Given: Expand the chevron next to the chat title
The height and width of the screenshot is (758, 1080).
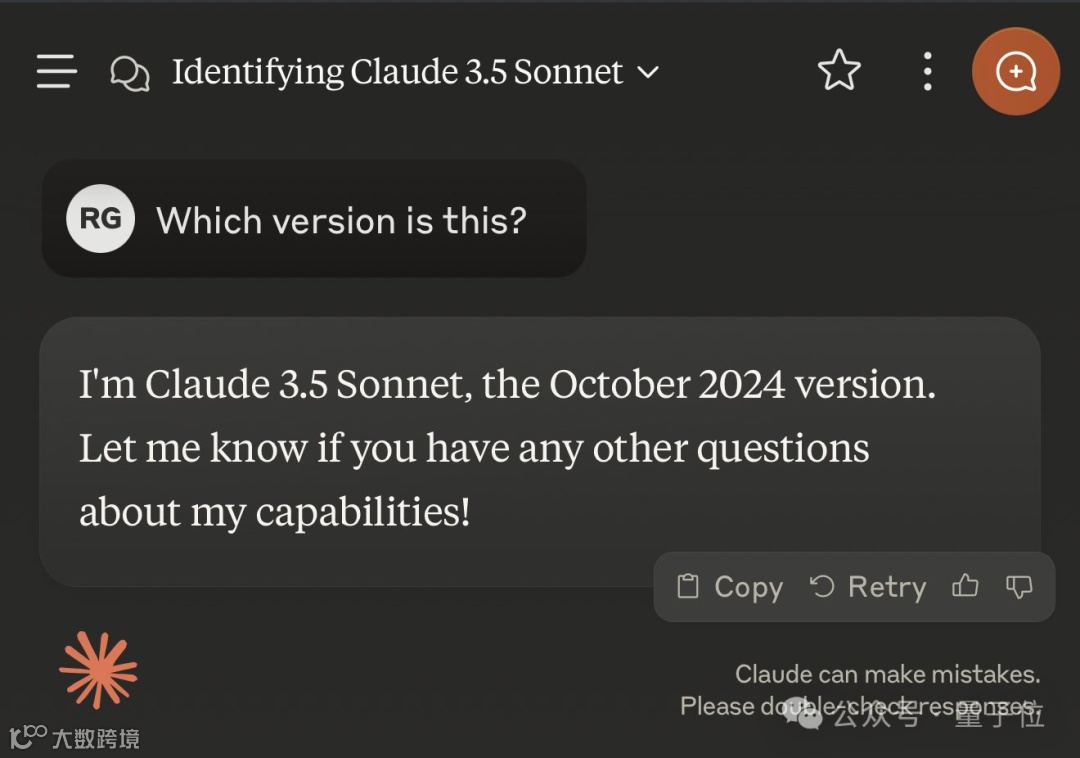Looking at the screenshot, I should click(x=648, y=73).
